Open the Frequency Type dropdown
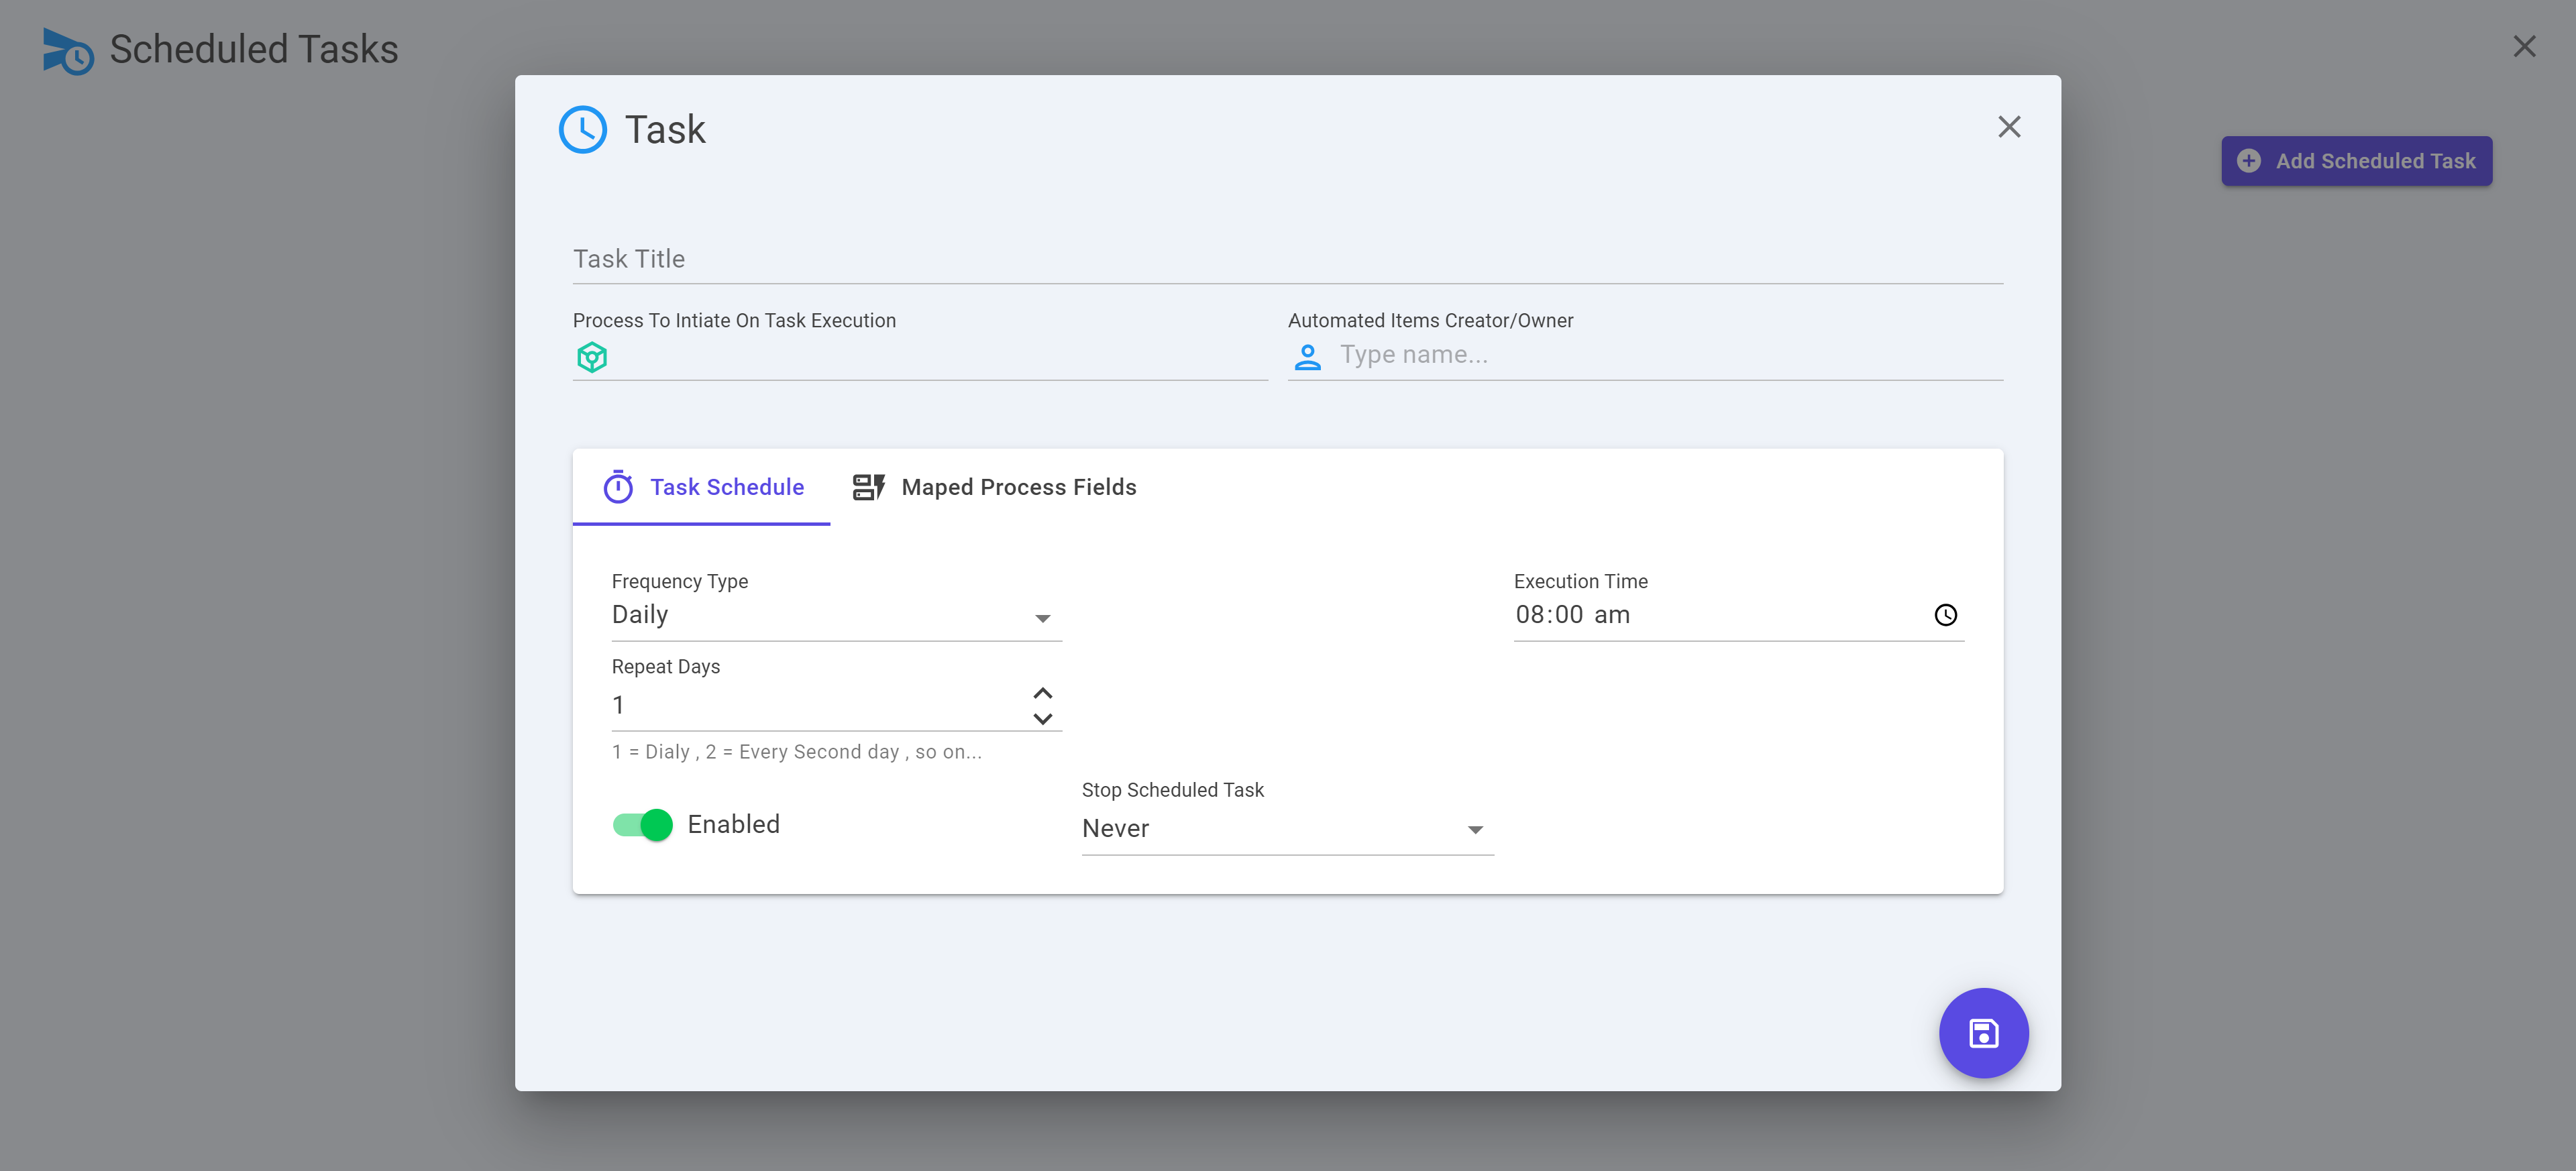Image resolution: width=2576 pixels, height=1171 pixels. [x=836, y=615]
